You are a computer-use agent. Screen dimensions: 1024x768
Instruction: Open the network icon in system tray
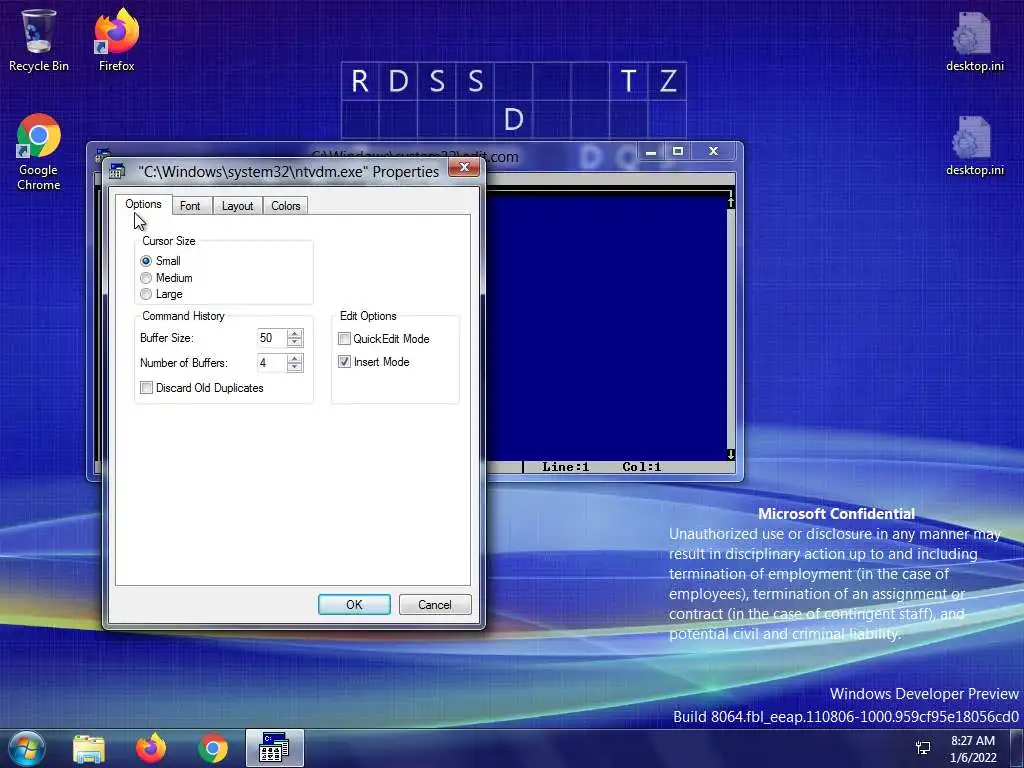tap(923, 748)
